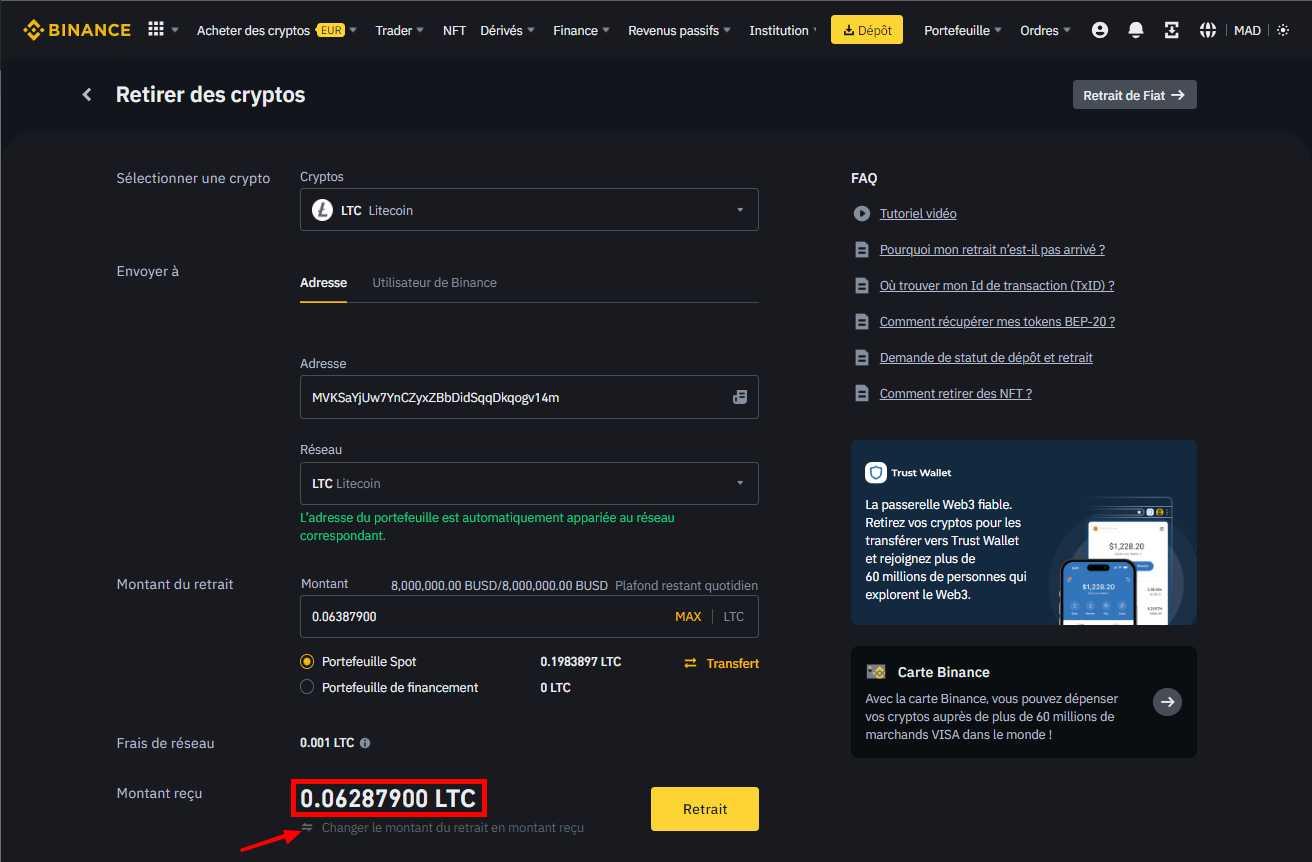Open the Tutoriel vidéo FAQ link
Image resolution: width=1312 pixels, height=862 pixels.
pyautogui.click(x=917, y=214)
